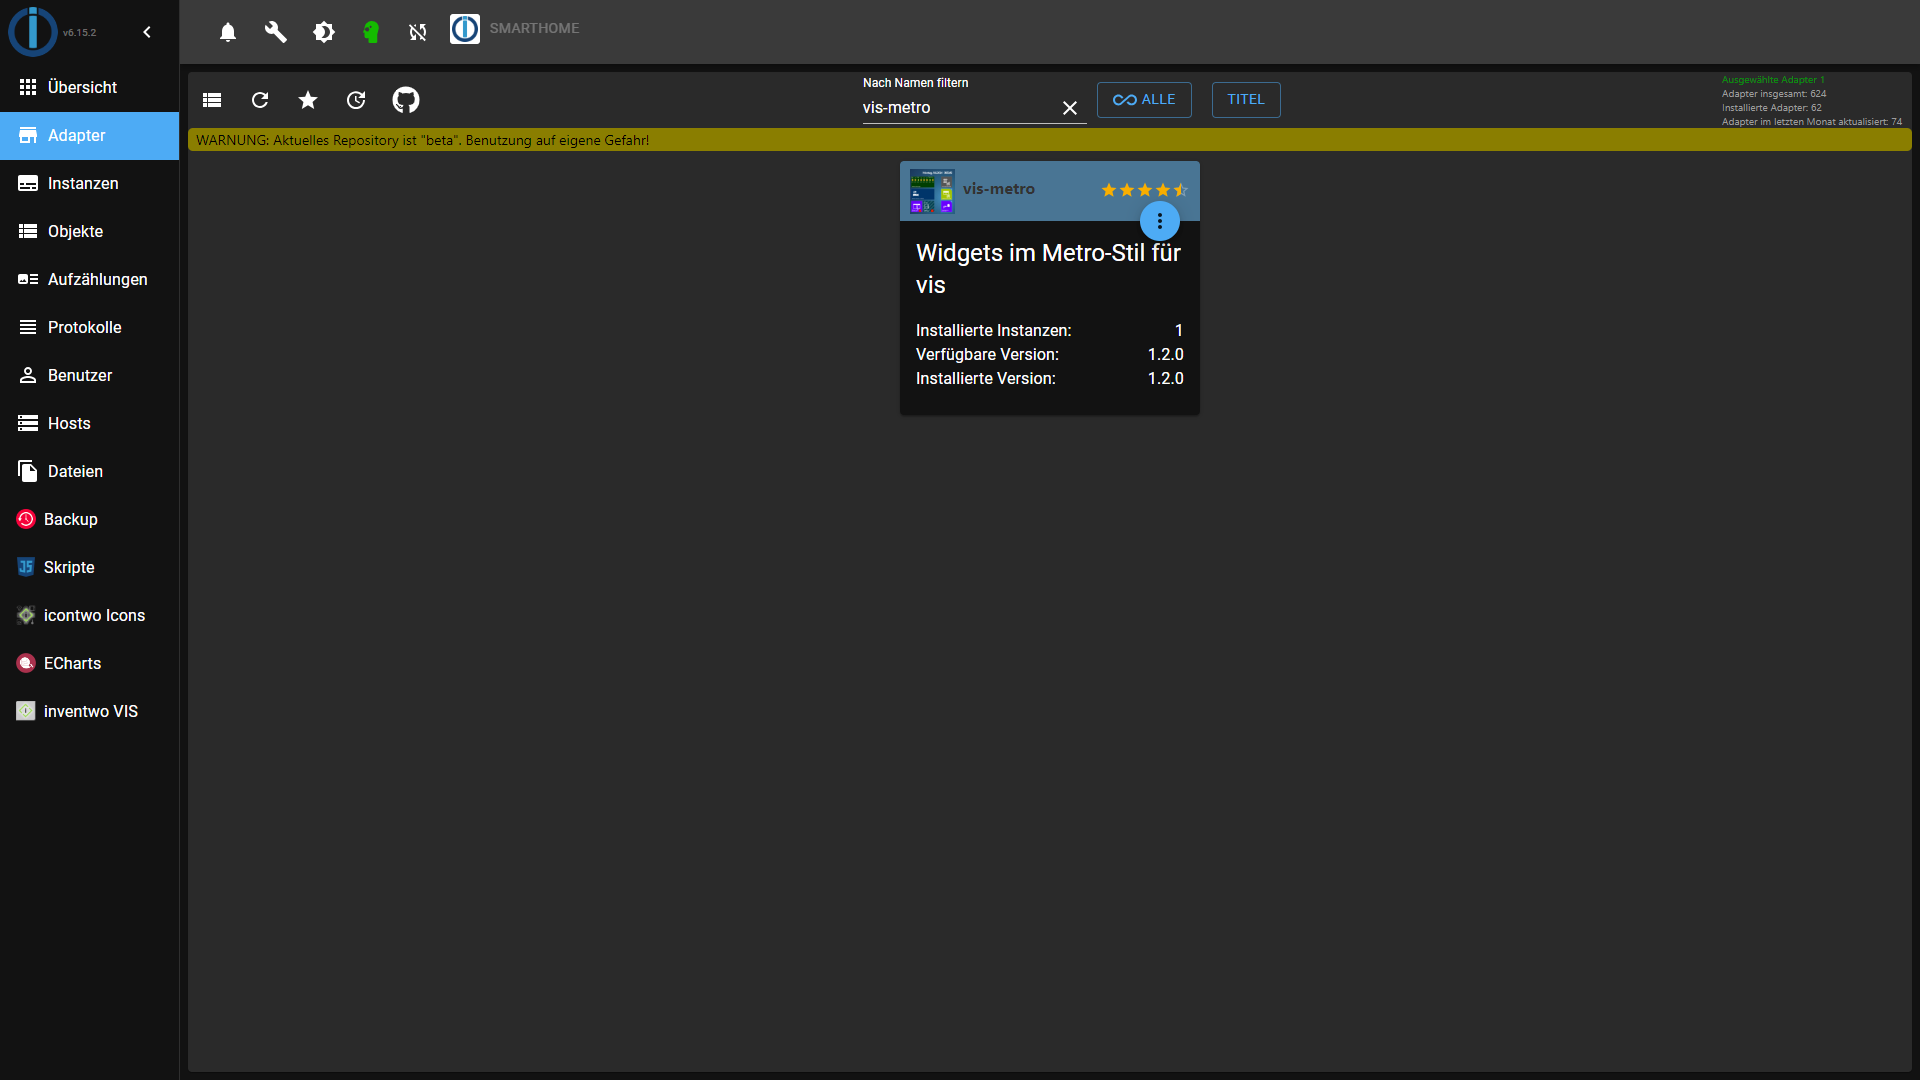
Task: Go to Protokolle page
Action: coord(84,327)
